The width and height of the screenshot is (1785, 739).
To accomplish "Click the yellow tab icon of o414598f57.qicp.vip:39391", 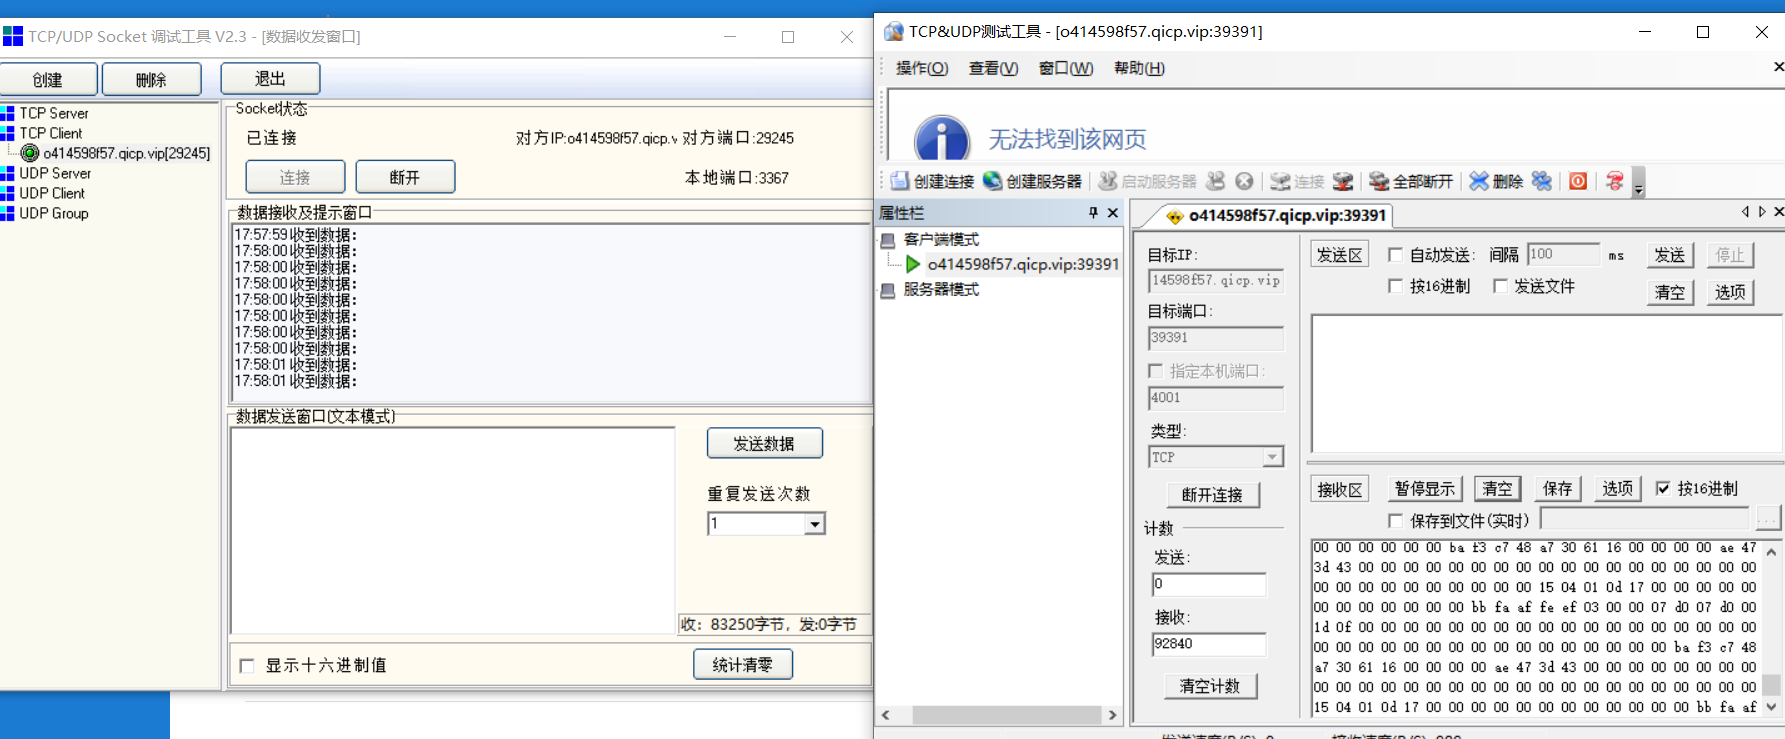I will pyautogui.click(x=1175, y=216).
